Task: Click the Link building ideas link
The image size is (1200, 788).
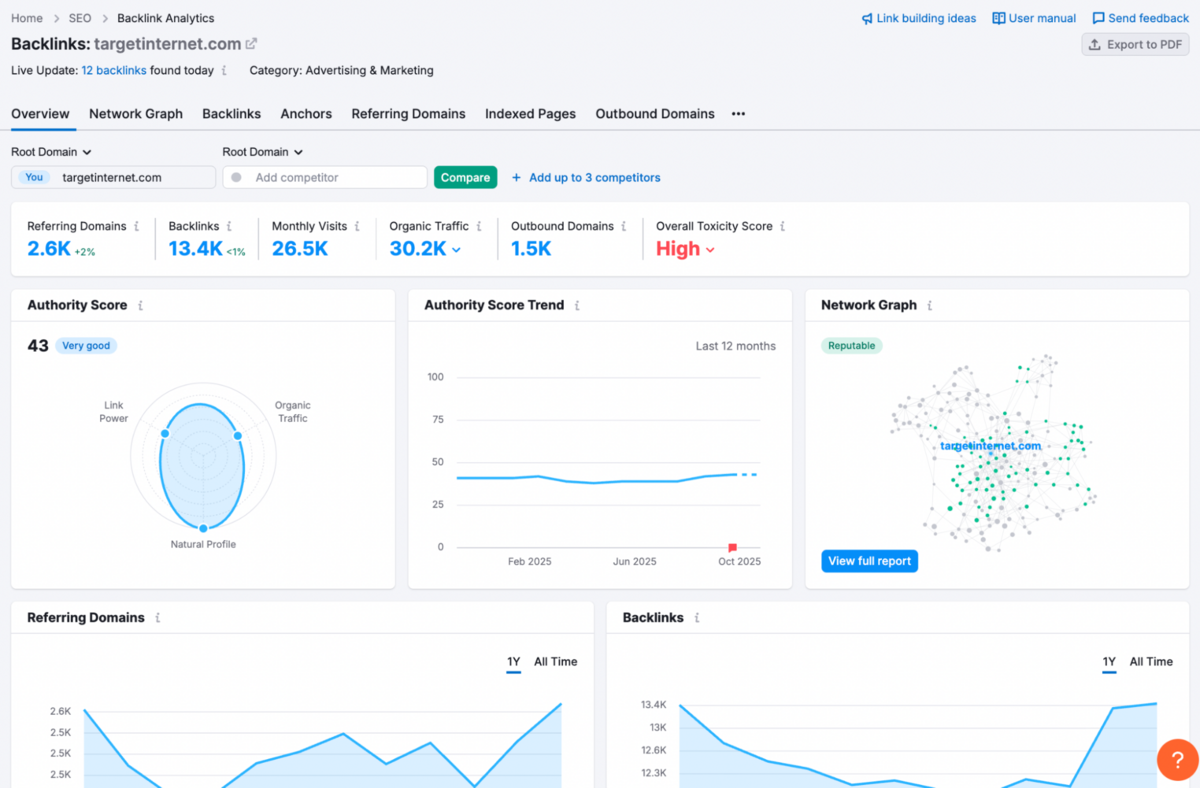Action: tap(926, 18)
